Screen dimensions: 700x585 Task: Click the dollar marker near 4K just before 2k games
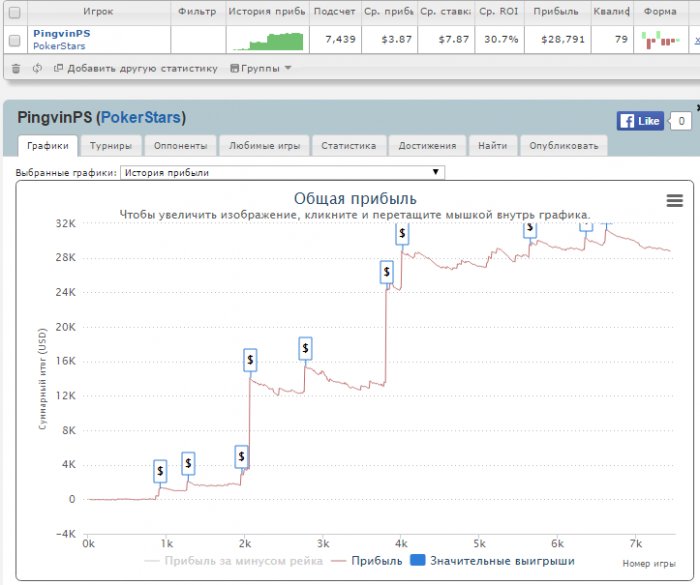242,457
